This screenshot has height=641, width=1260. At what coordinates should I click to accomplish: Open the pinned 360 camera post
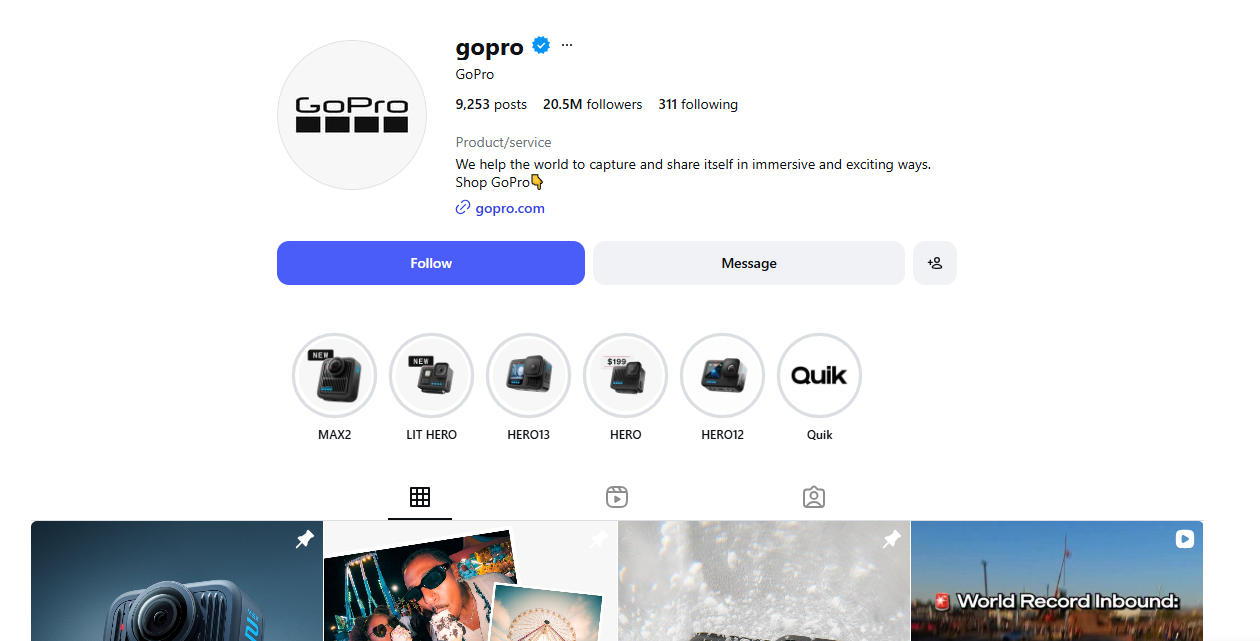tap(177, 581)
